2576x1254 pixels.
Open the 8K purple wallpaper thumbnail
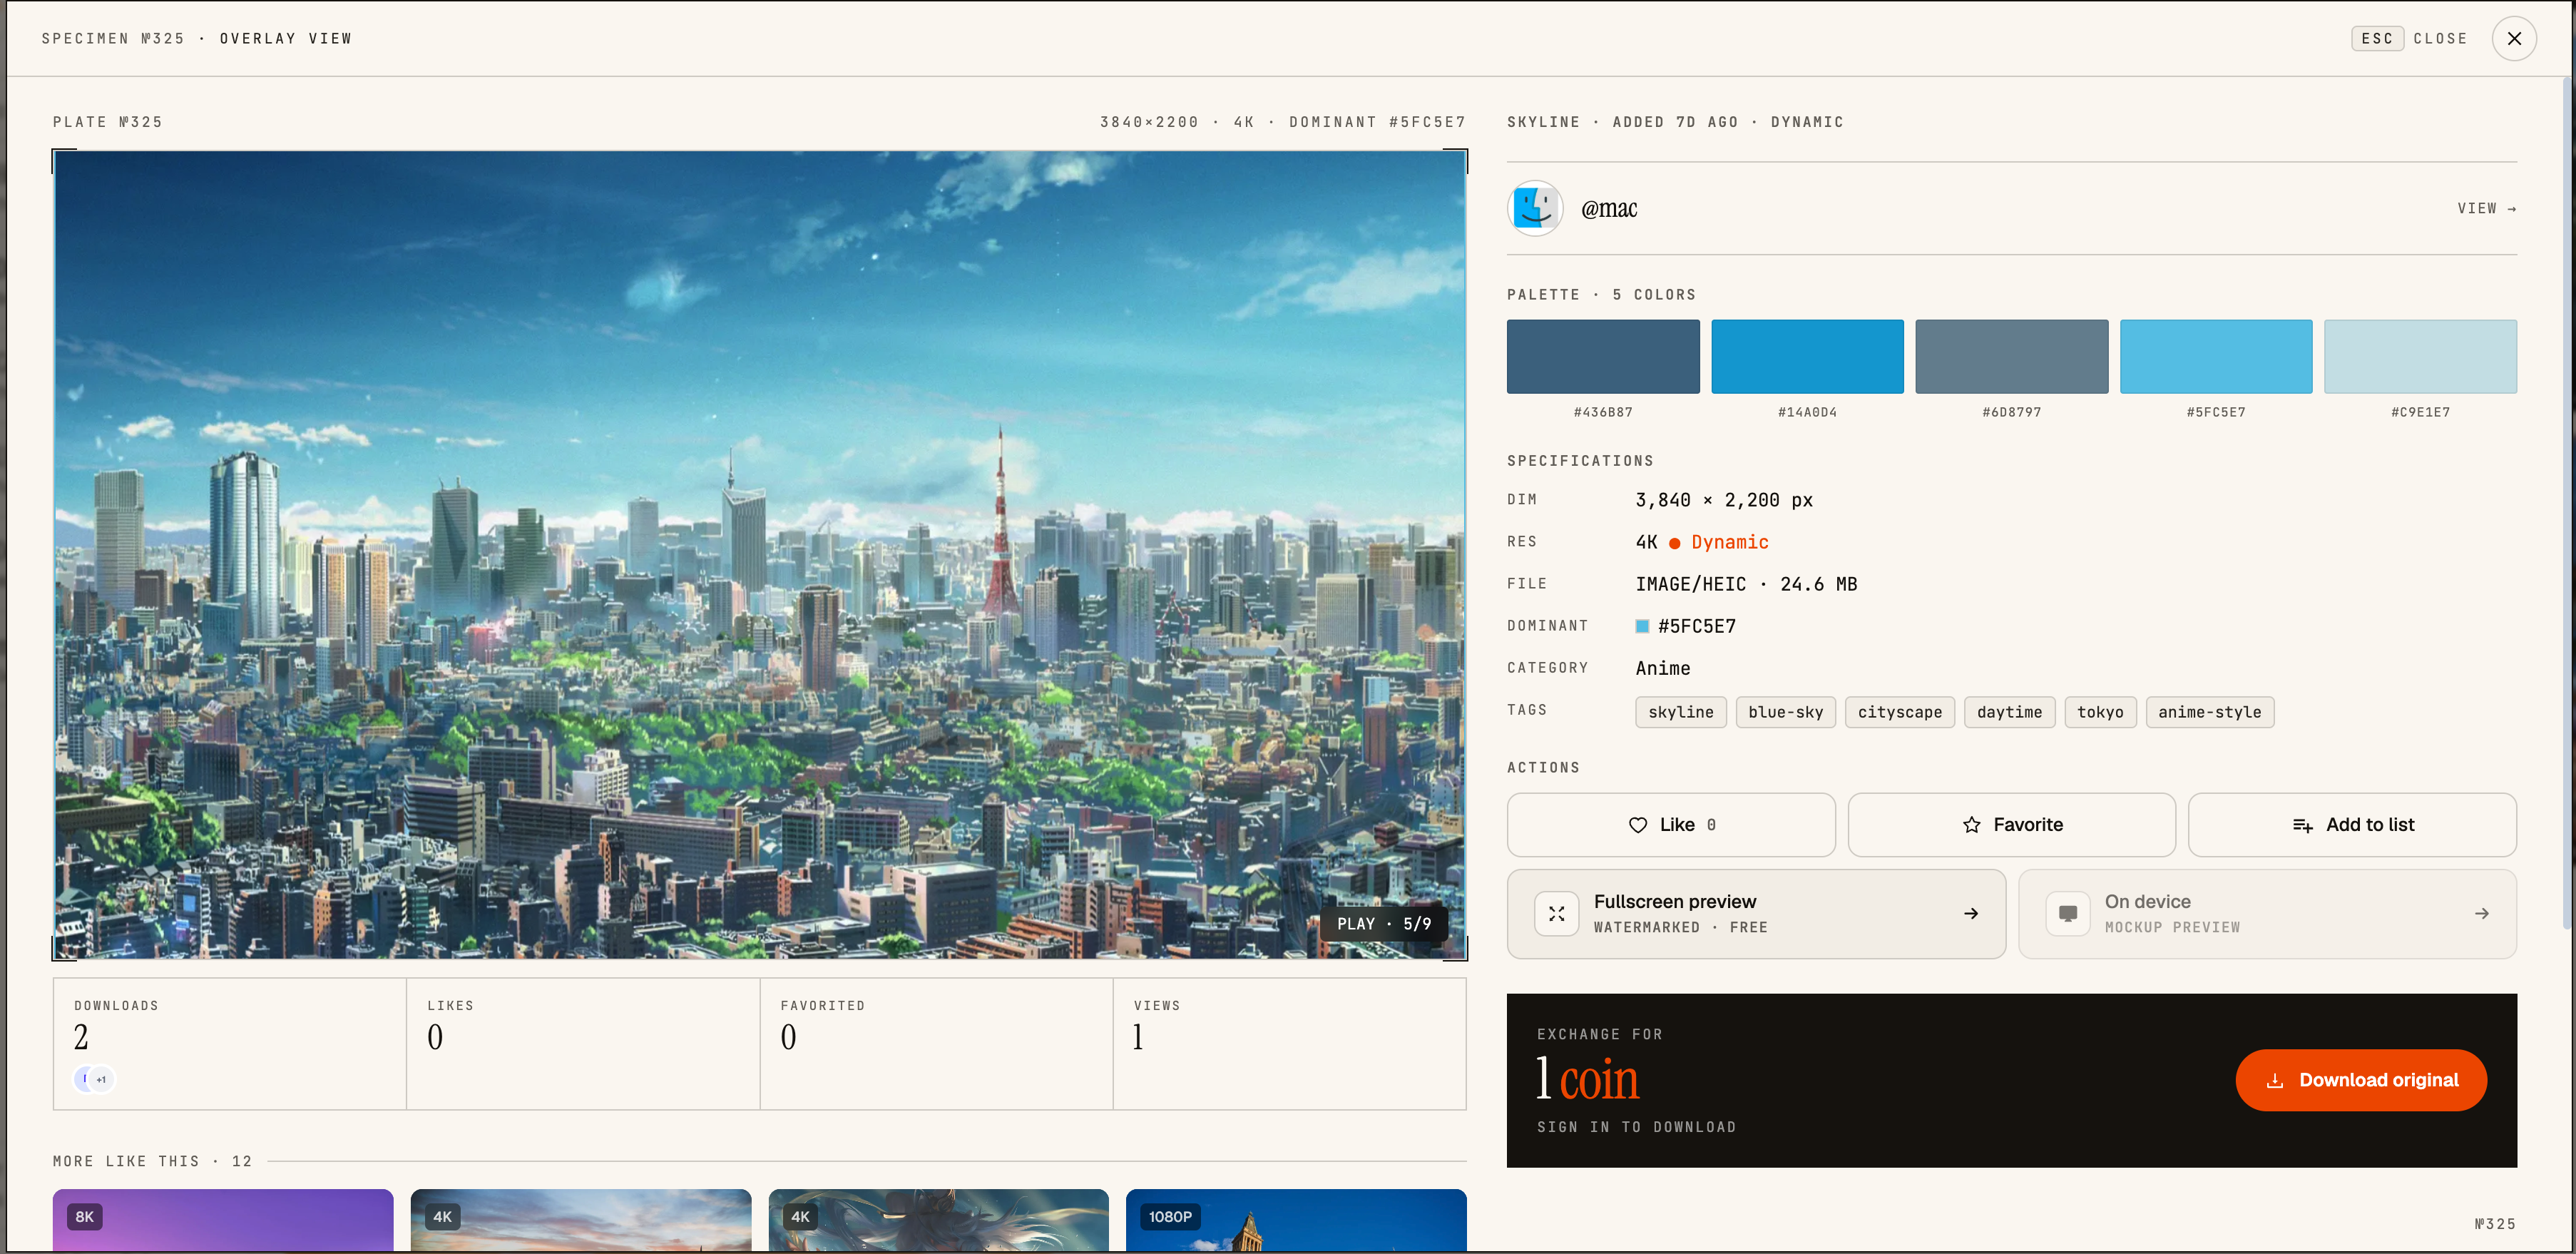click(x=223, y=1220)
